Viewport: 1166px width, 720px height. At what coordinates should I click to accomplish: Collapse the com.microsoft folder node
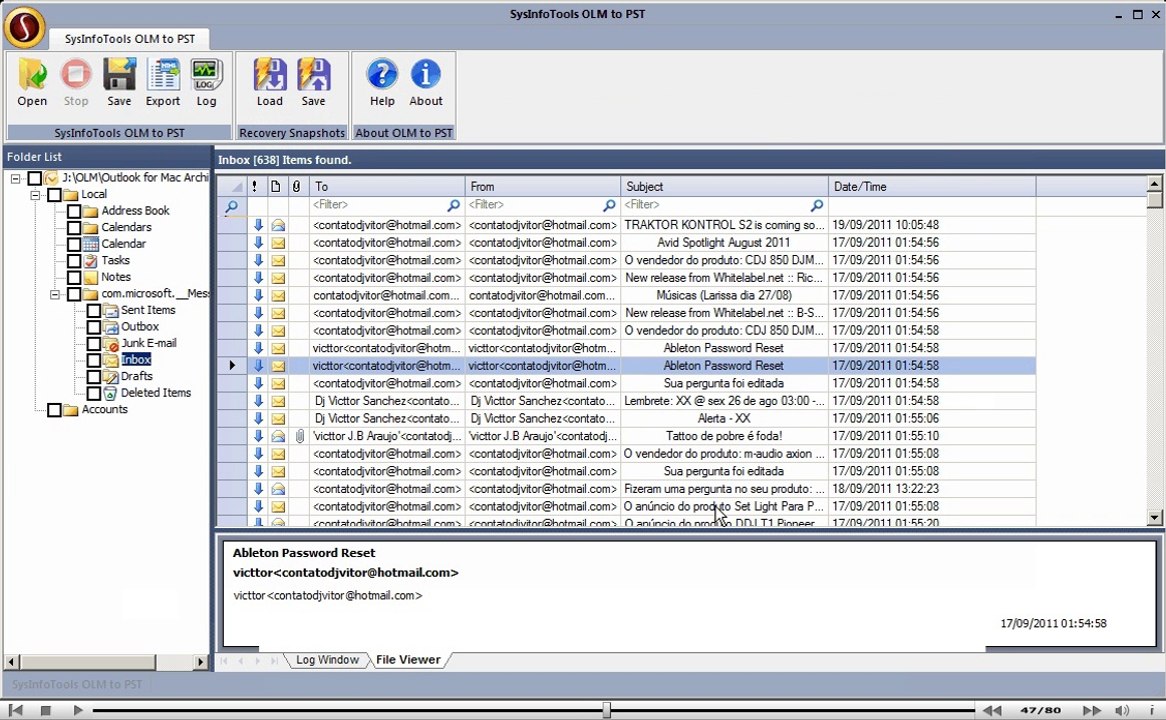tap(55, 295)
